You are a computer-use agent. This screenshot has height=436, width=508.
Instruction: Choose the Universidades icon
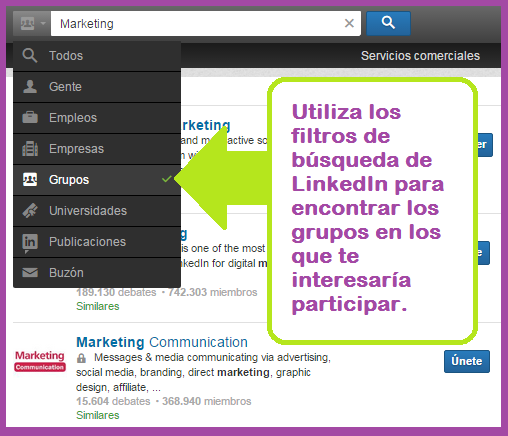pyautogui.click(x=30, y=211)
